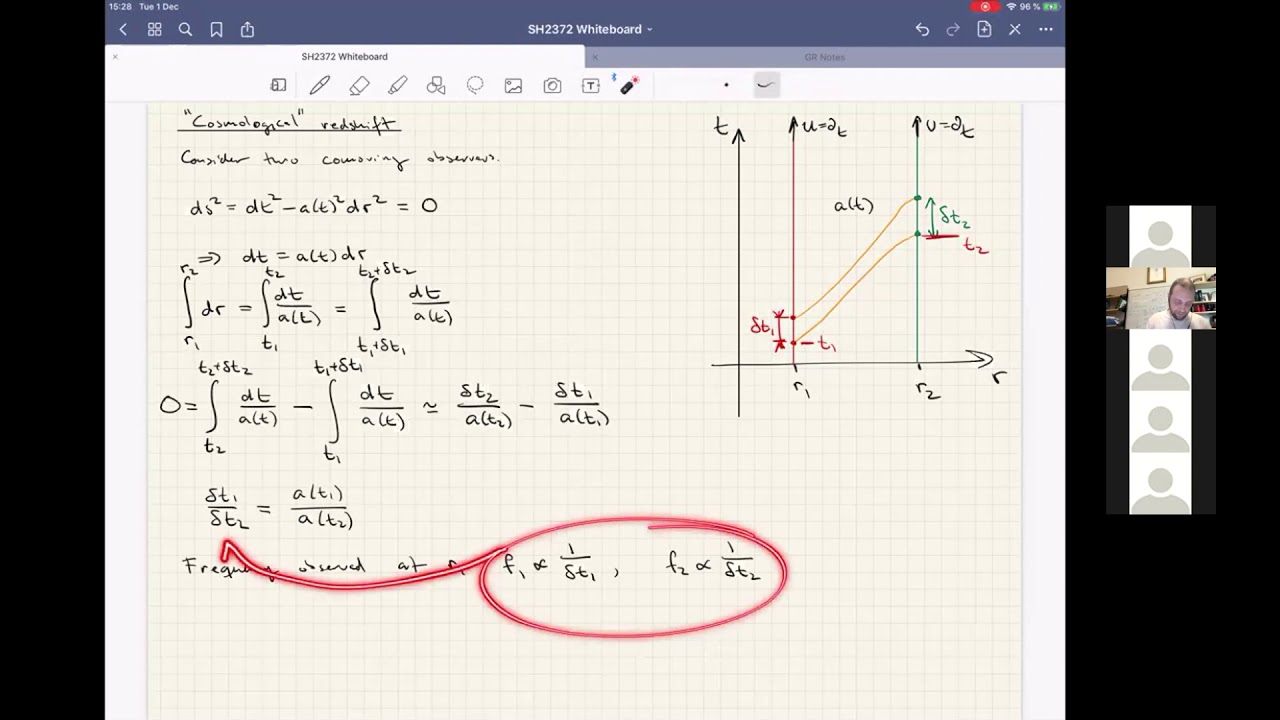1280x720 pixels.
Task: Go back using the left chevron
Action: tap(123, 30)
